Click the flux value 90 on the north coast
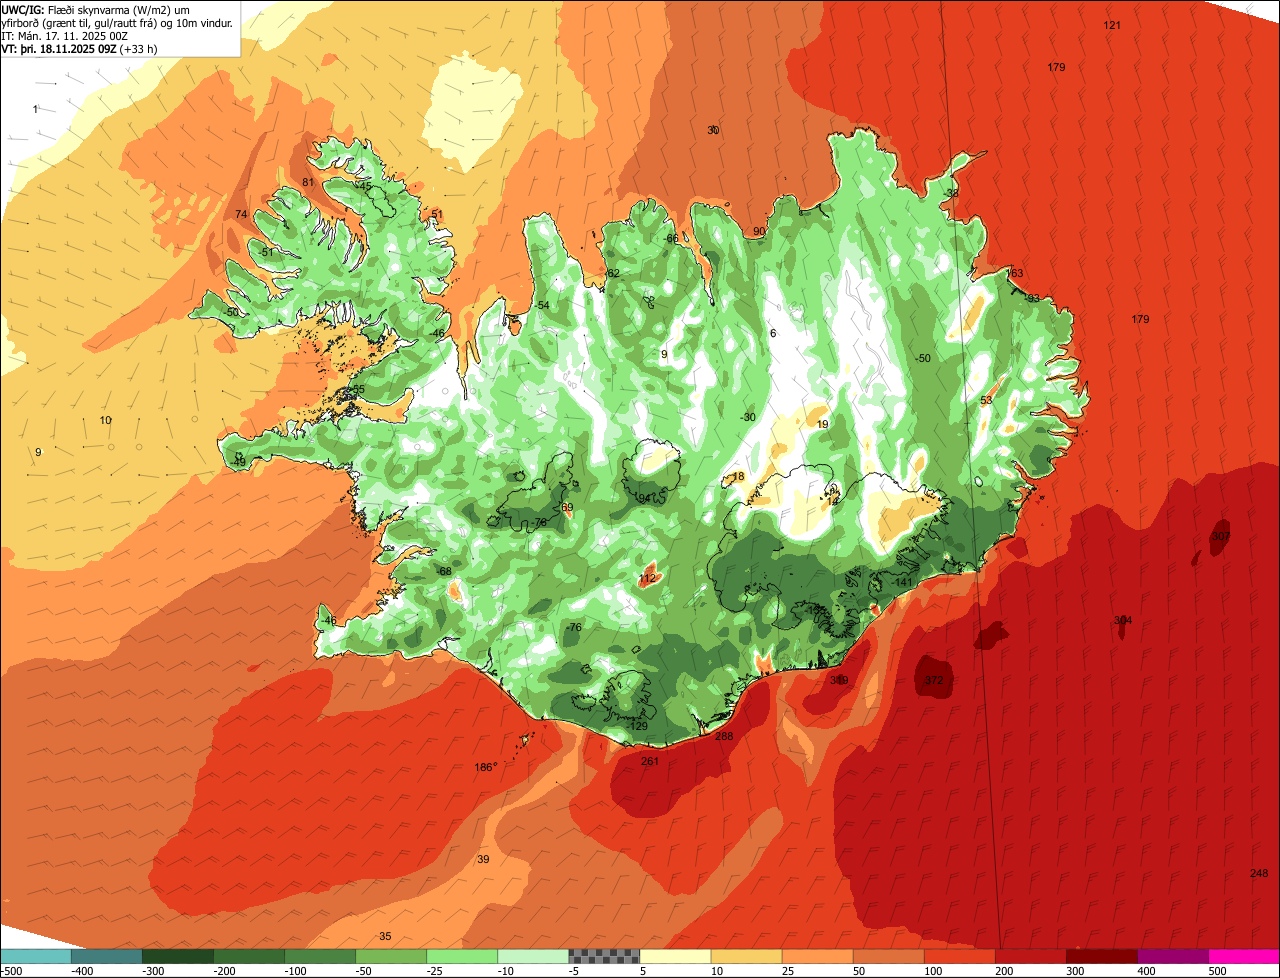The height and width of the screenshot is (978, 1280). (x=759, y=231)
